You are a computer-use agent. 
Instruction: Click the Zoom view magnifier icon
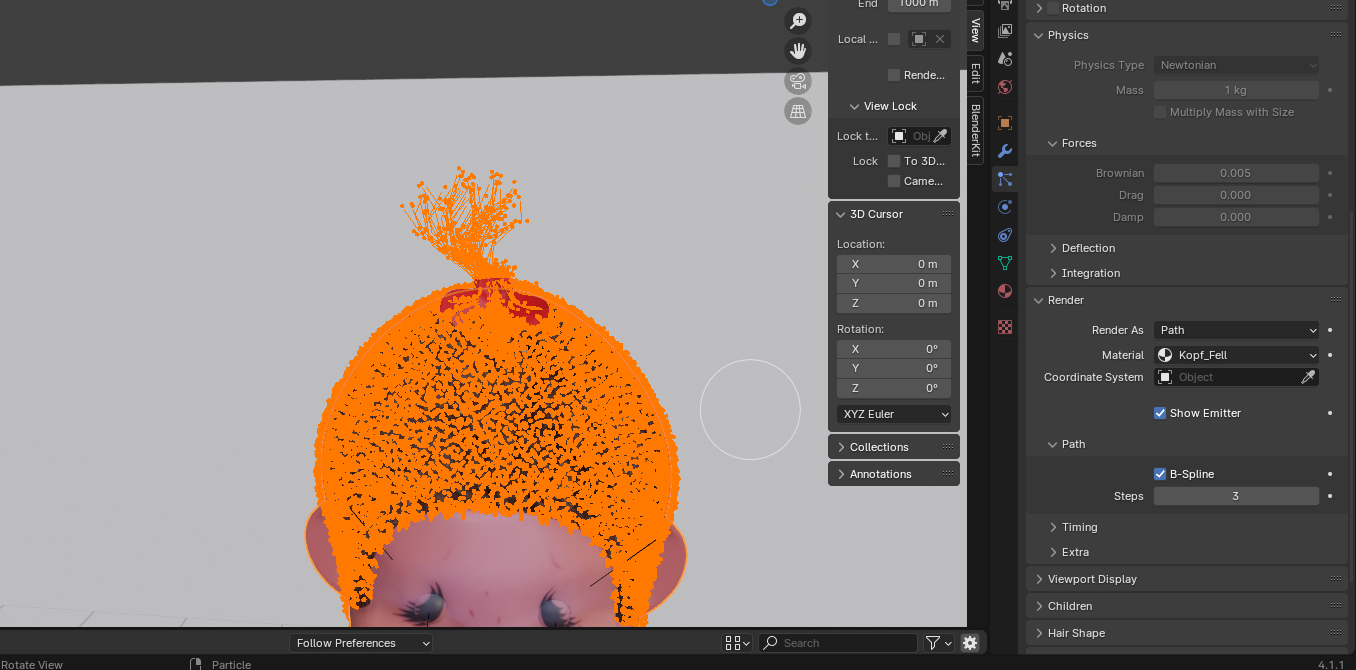coord(798,21)
